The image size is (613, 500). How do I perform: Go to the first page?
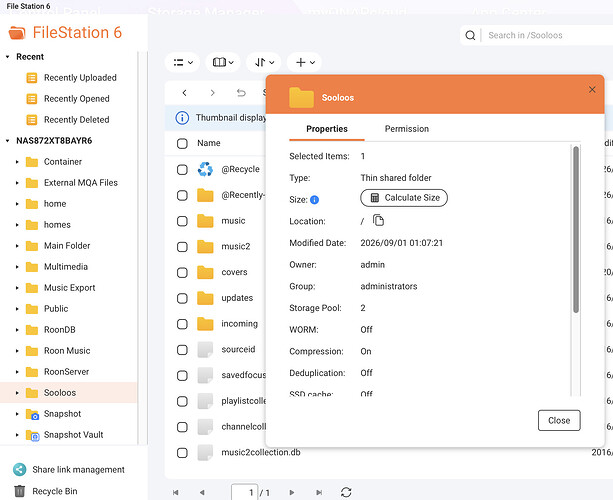tap(176, 493)
